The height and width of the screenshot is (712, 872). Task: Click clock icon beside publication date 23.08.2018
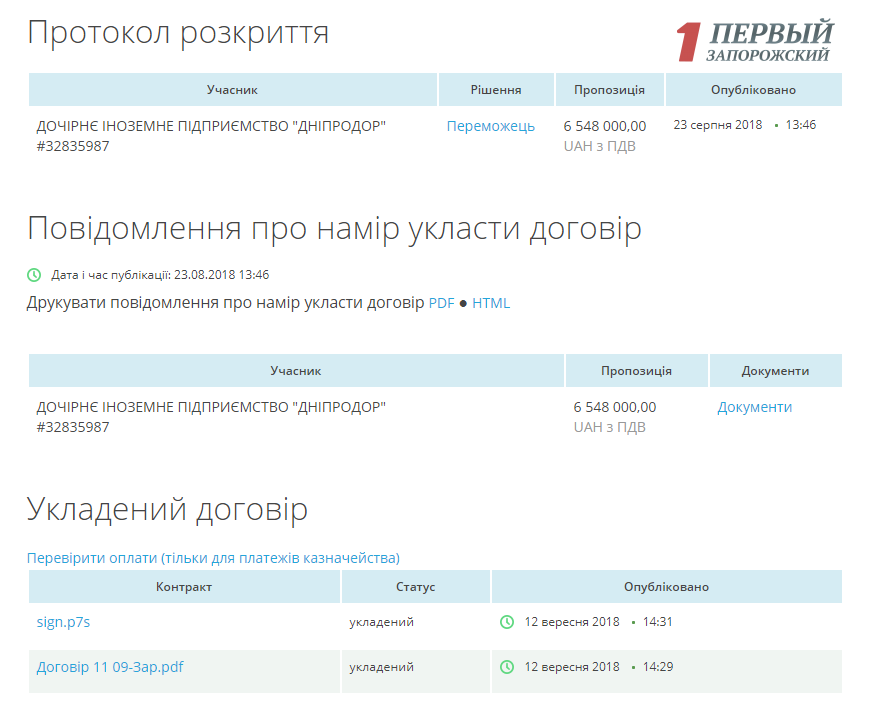pos(34,275)
